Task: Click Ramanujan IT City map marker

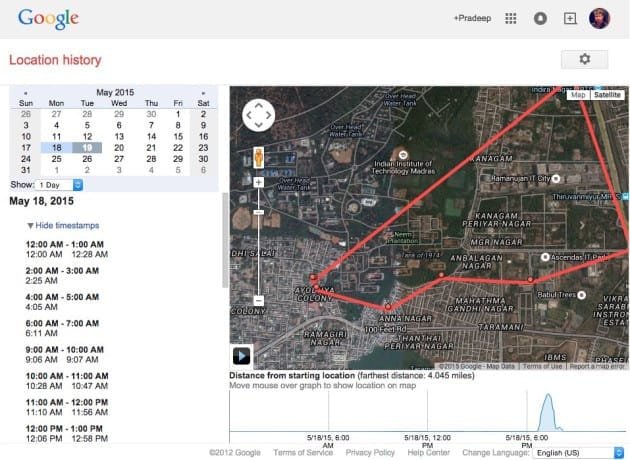Action: point(556,178)
